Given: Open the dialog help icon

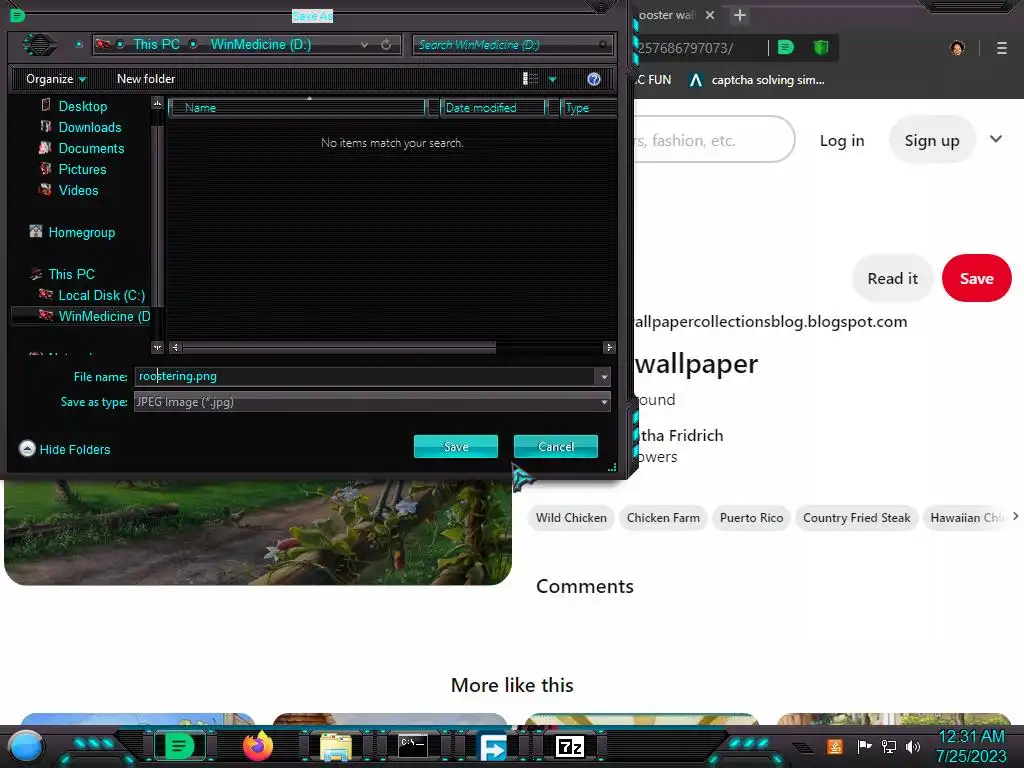Looking at the screenshot, I should click(x=594, y=79).
